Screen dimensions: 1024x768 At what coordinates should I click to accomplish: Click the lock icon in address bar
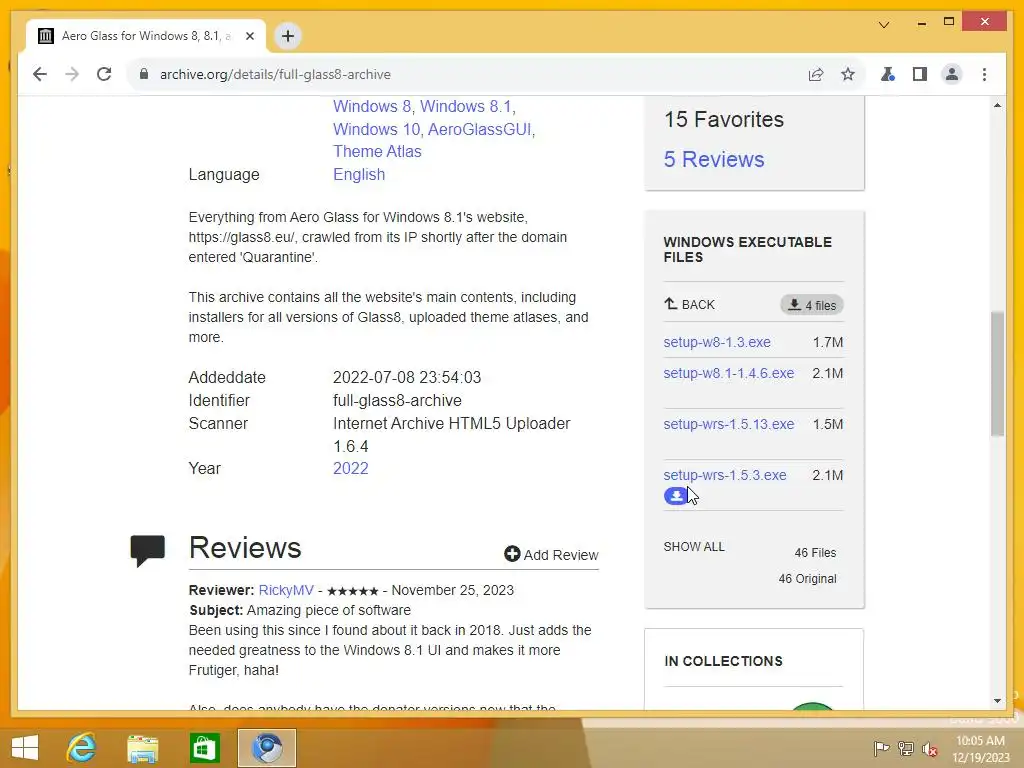tap(144, 74)
